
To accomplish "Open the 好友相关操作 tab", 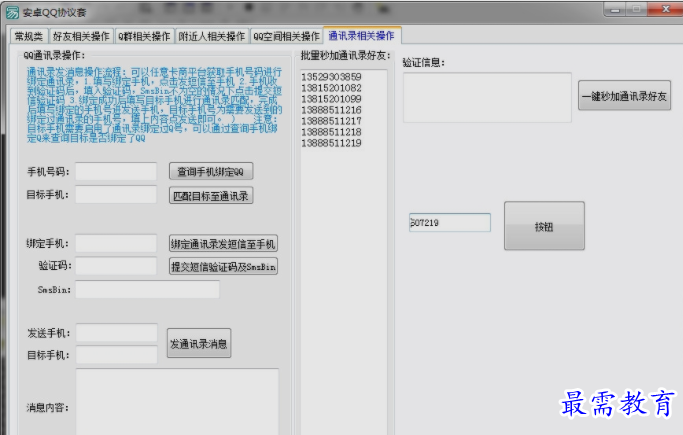I will (81, 36).
